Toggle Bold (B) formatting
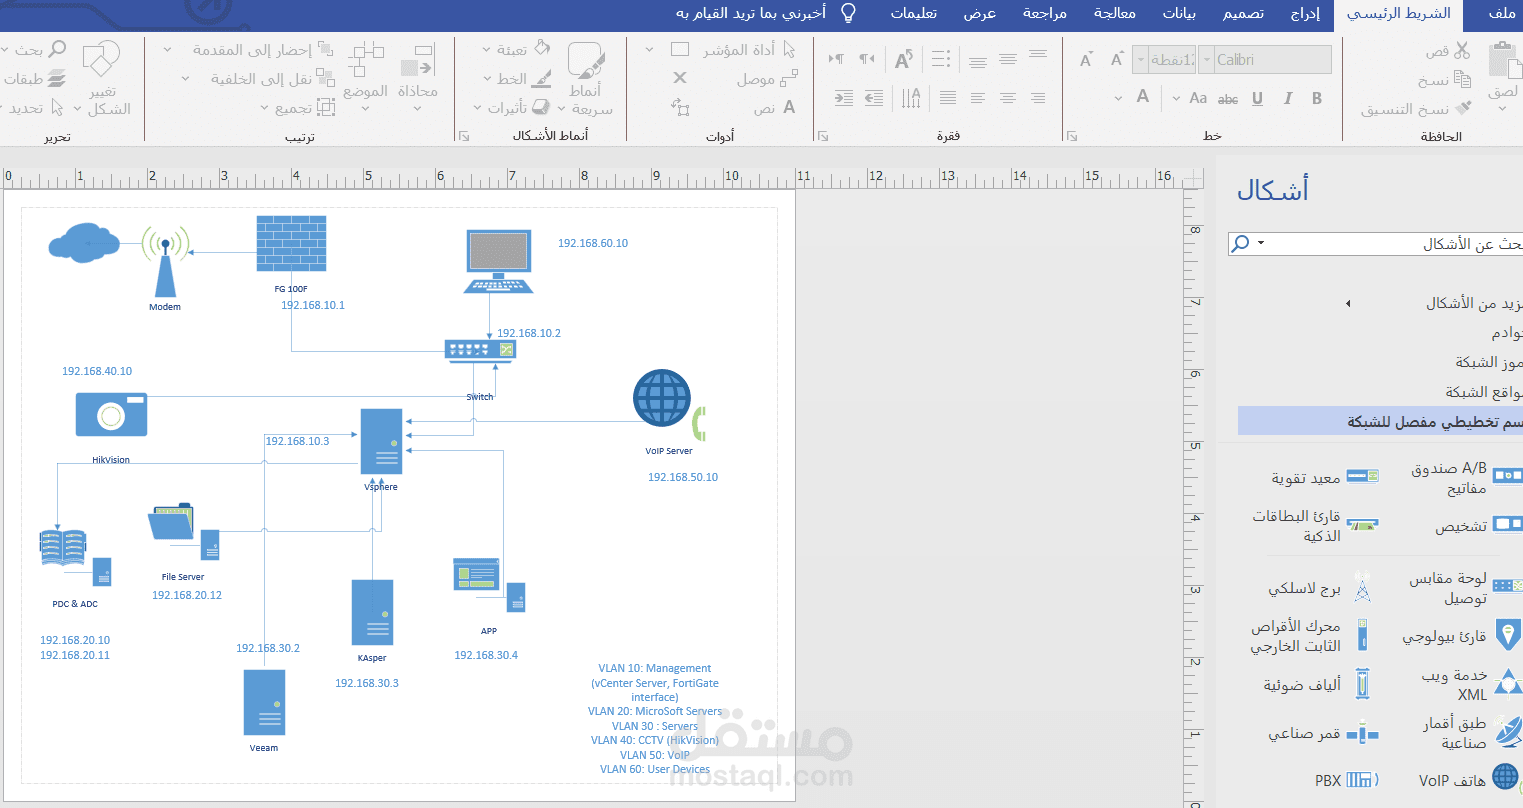The height and width of the screenshot is (808, 1523). pos(1316,98)
